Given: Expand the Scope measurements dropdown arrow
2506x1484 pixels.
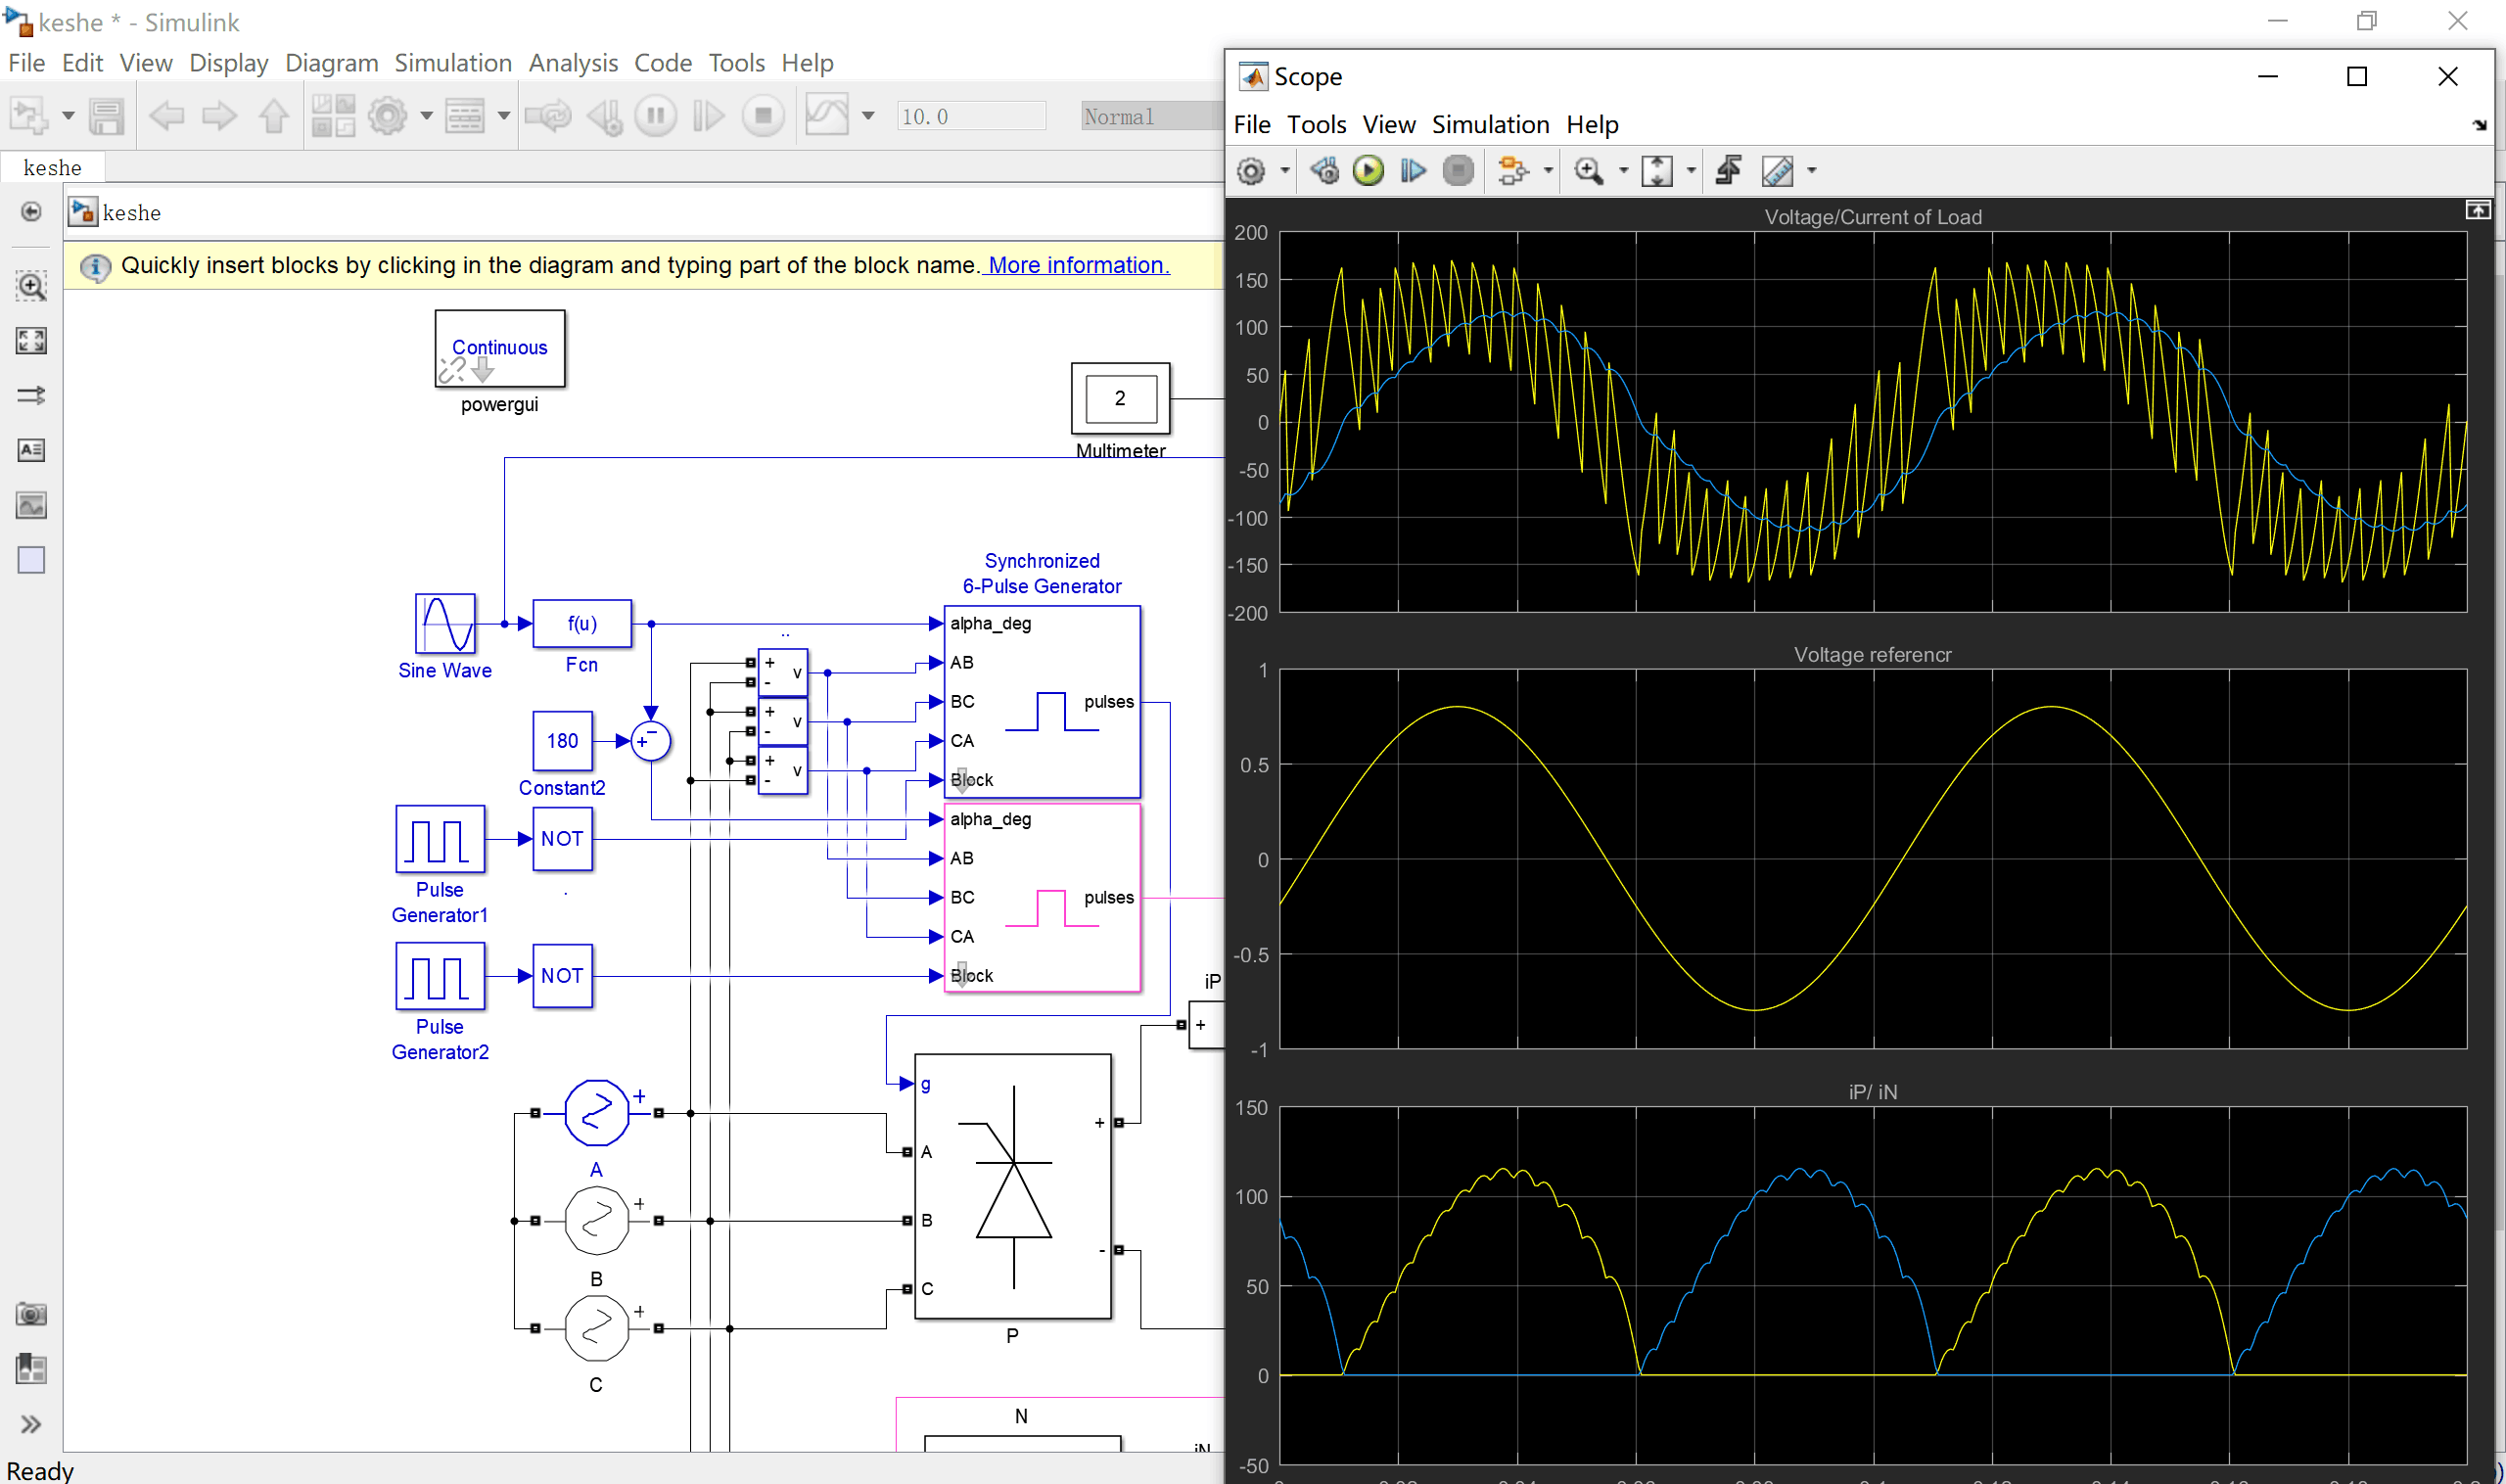Looking at the screenshot, I should point(1811,171).
